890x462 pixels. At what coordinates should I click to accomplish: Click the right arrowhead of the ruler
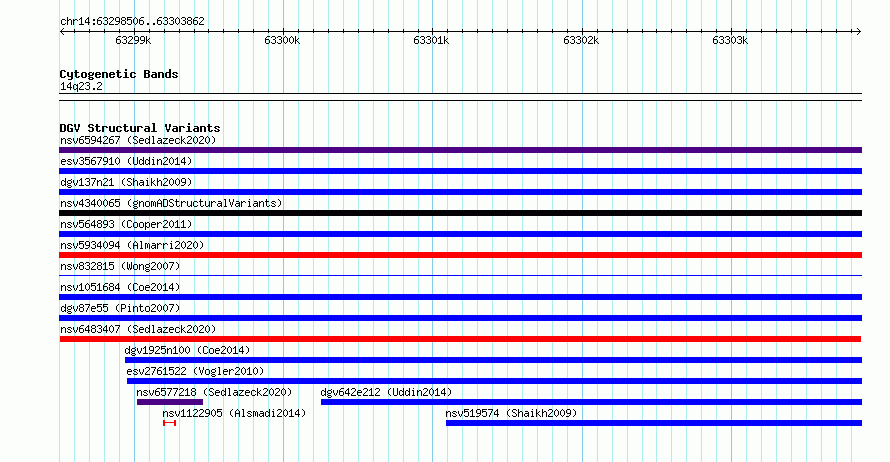(x=859, y=31)
